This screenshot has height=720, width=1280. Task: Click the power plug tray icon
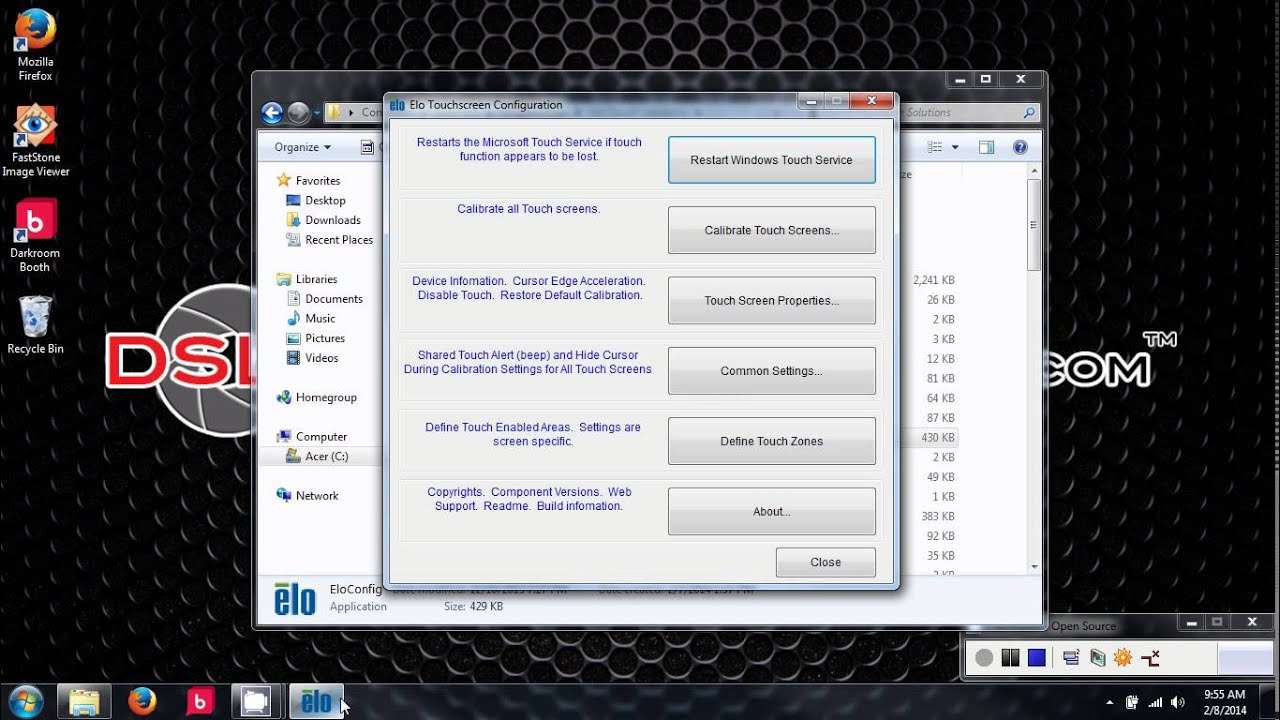click(x=1132, y=702)
